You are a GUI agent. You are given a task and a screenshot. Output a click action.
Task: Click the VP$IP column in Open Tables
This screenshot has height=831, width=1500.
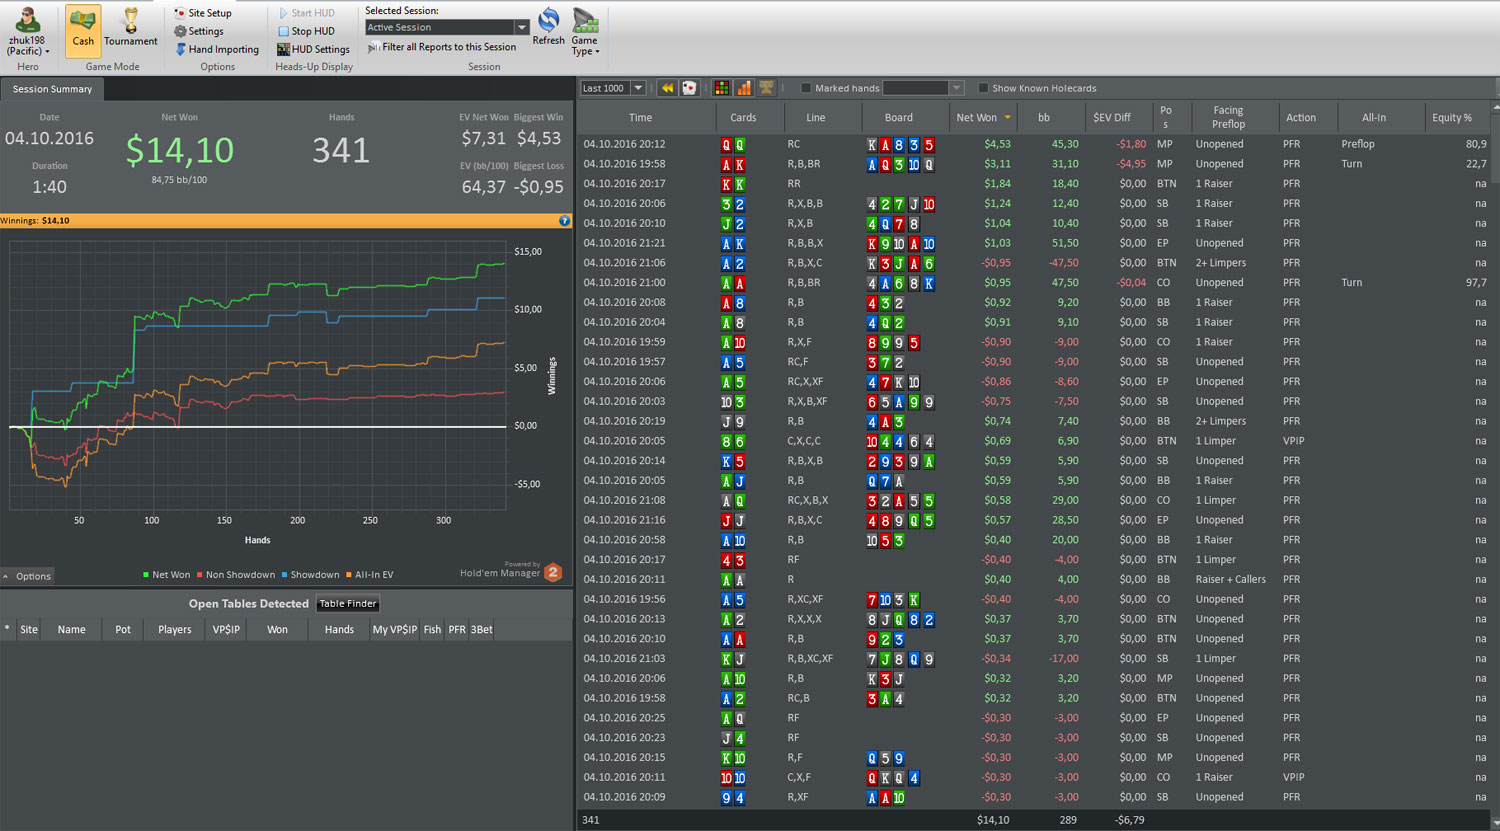pos(226,629)
